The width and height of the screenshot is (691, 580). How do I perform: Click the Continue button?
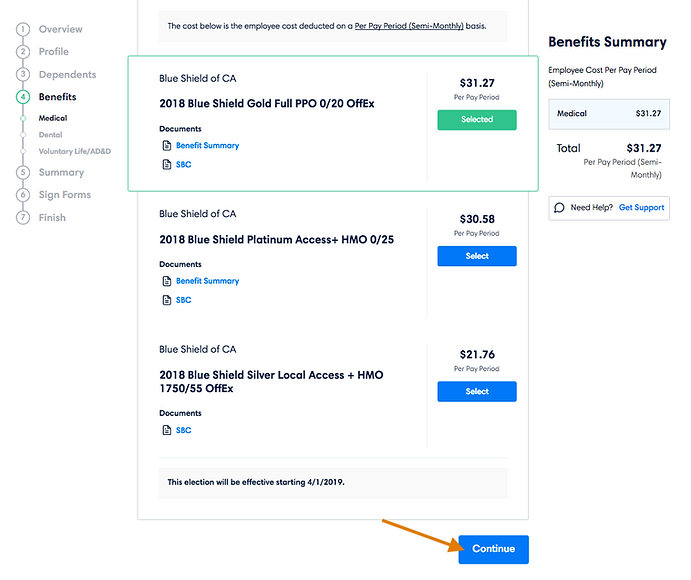(x=494, y=549)
